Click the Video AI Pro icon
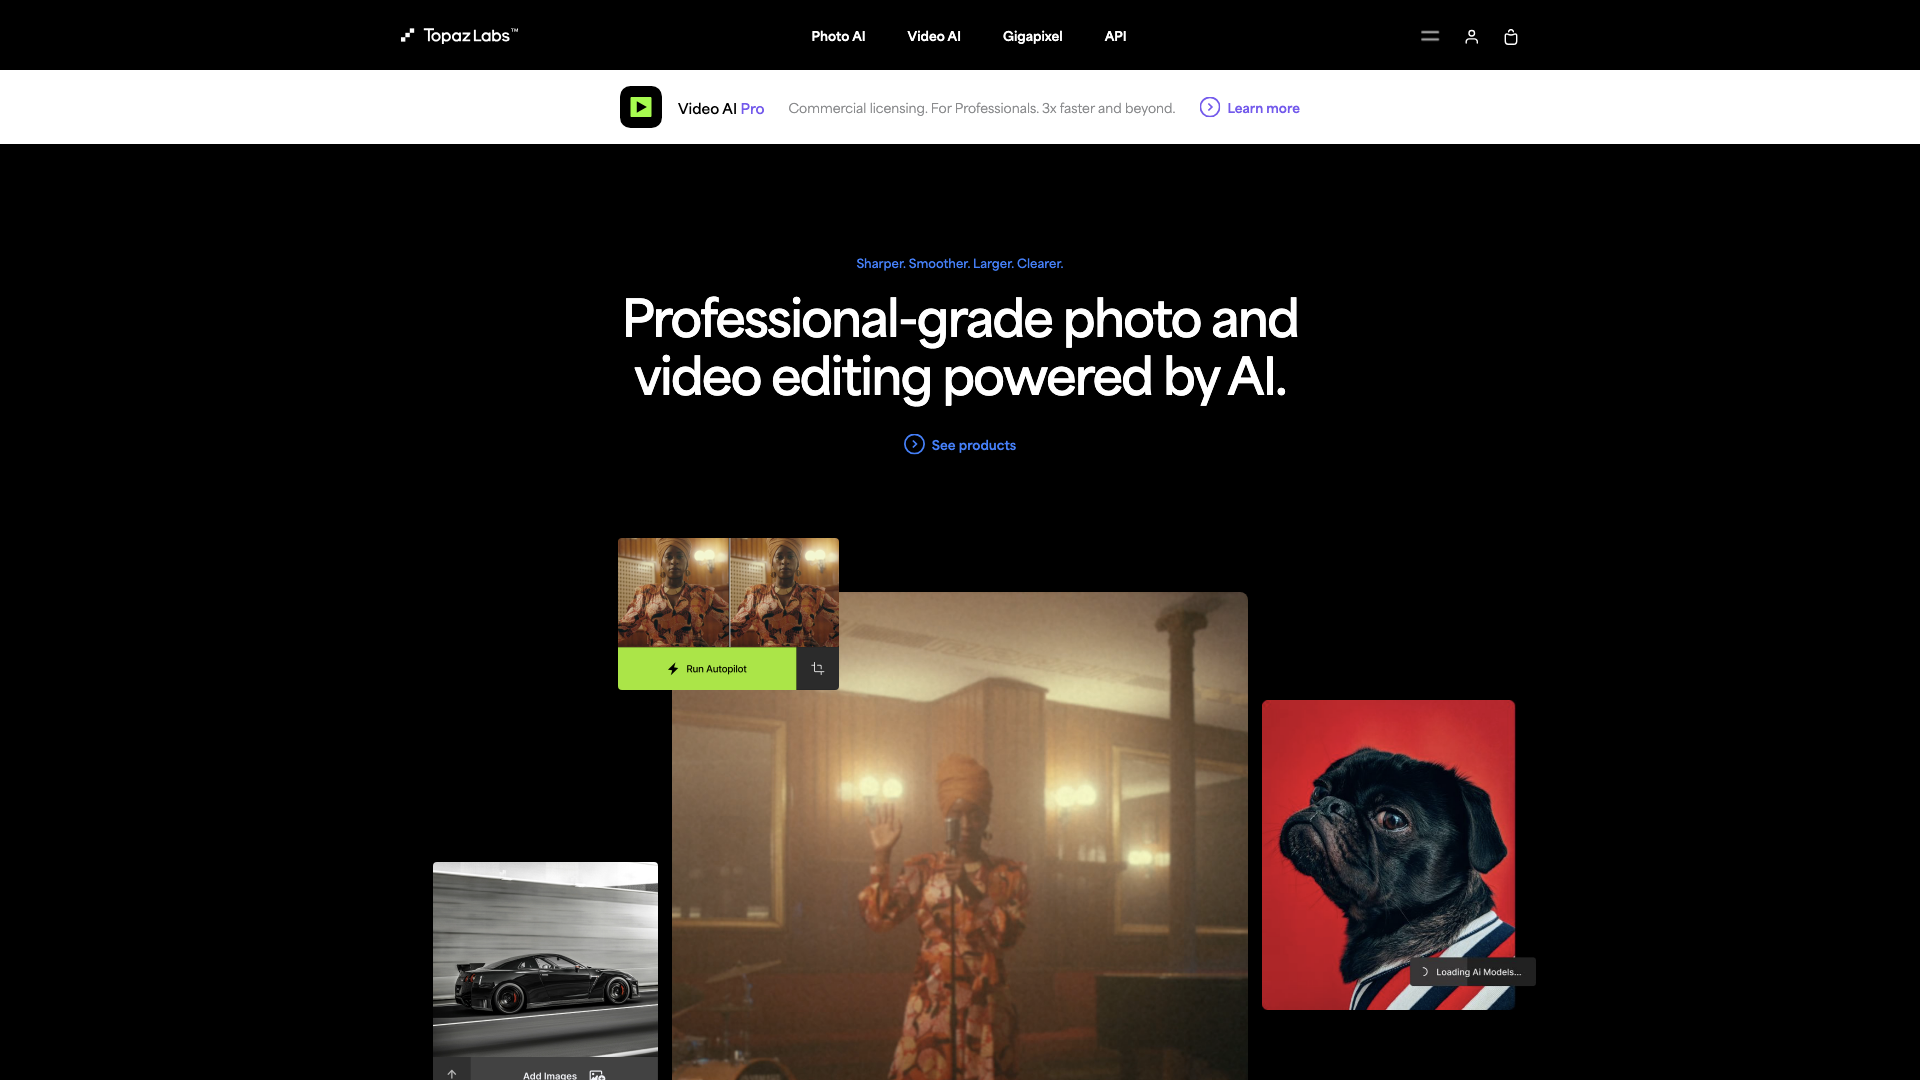 coord(640,107)
